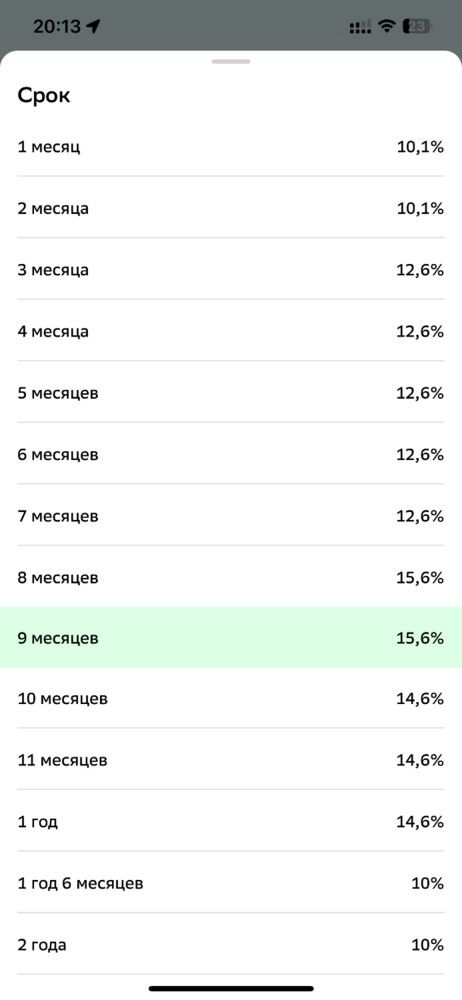The width and height of the screenshot is (462, 1000).
Task: Choose the 6 месяцев term row
Action: coord(231,455)
